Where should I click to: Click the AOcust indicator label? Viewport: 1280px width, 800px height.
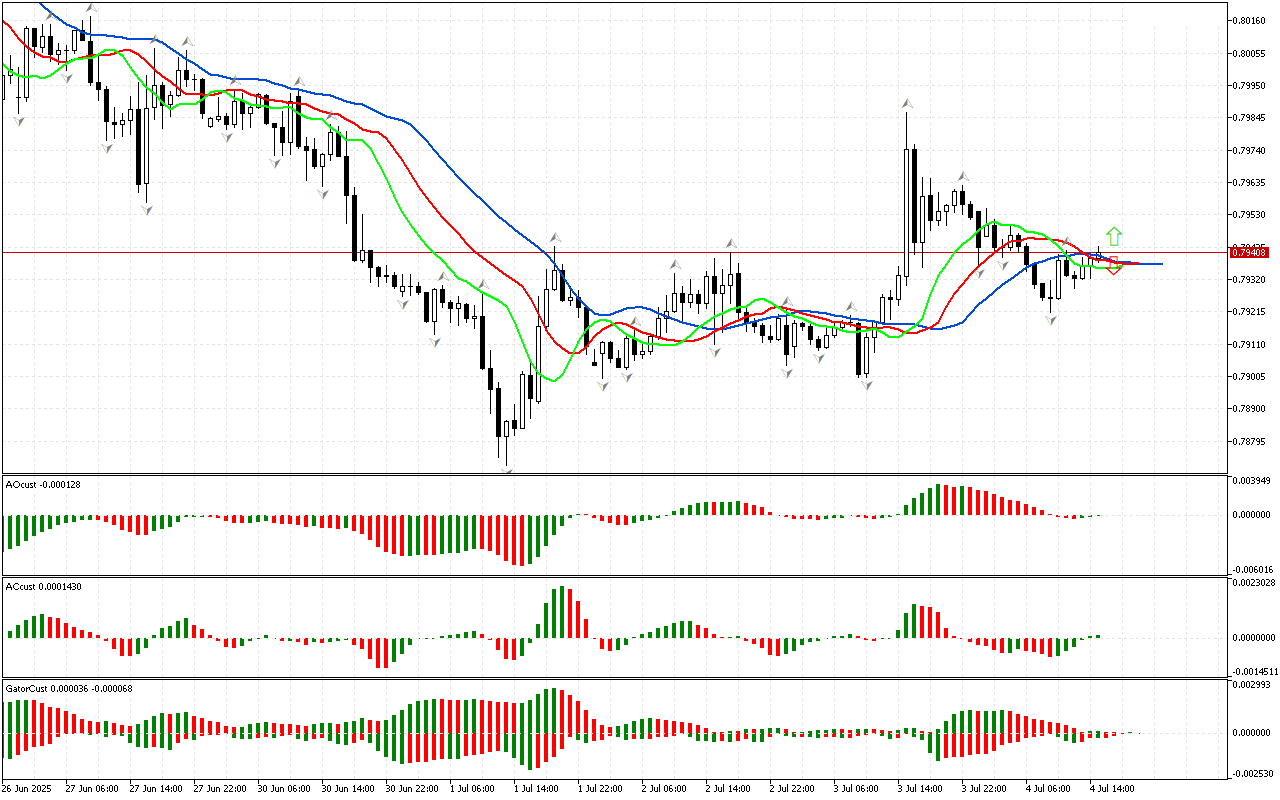click(42, 485)
